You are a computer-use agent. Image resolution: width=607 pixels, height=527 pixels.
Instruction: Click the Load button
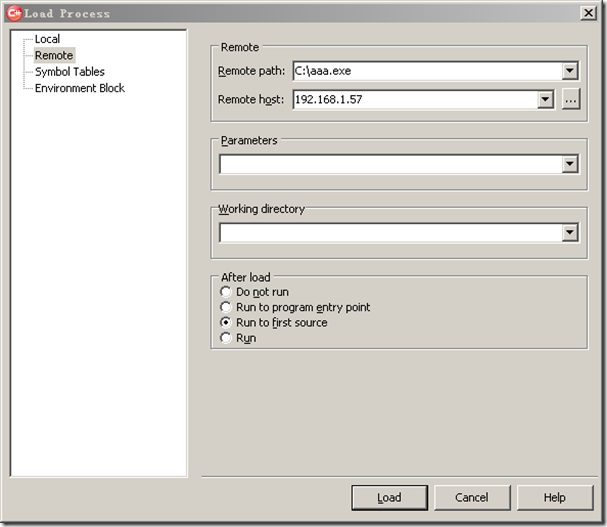(389, 498)
